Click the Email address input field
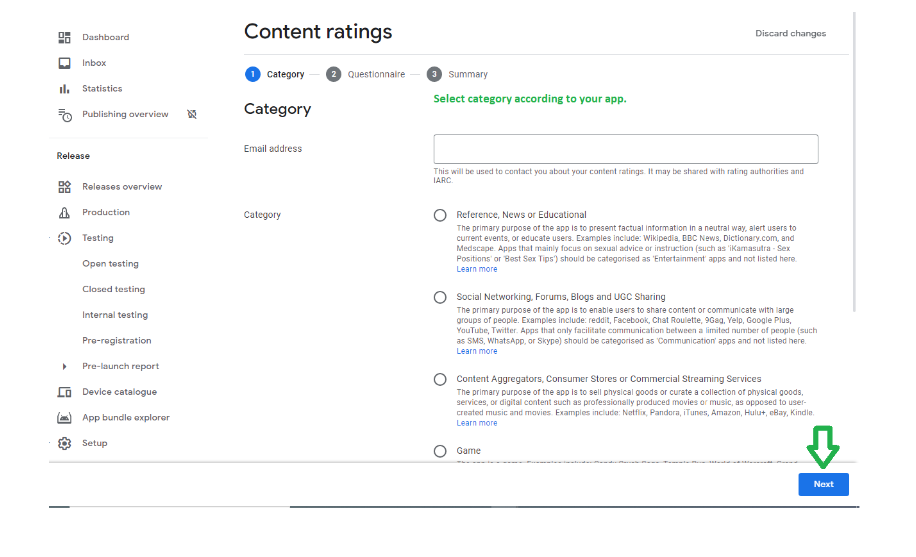 pos(626,149)
